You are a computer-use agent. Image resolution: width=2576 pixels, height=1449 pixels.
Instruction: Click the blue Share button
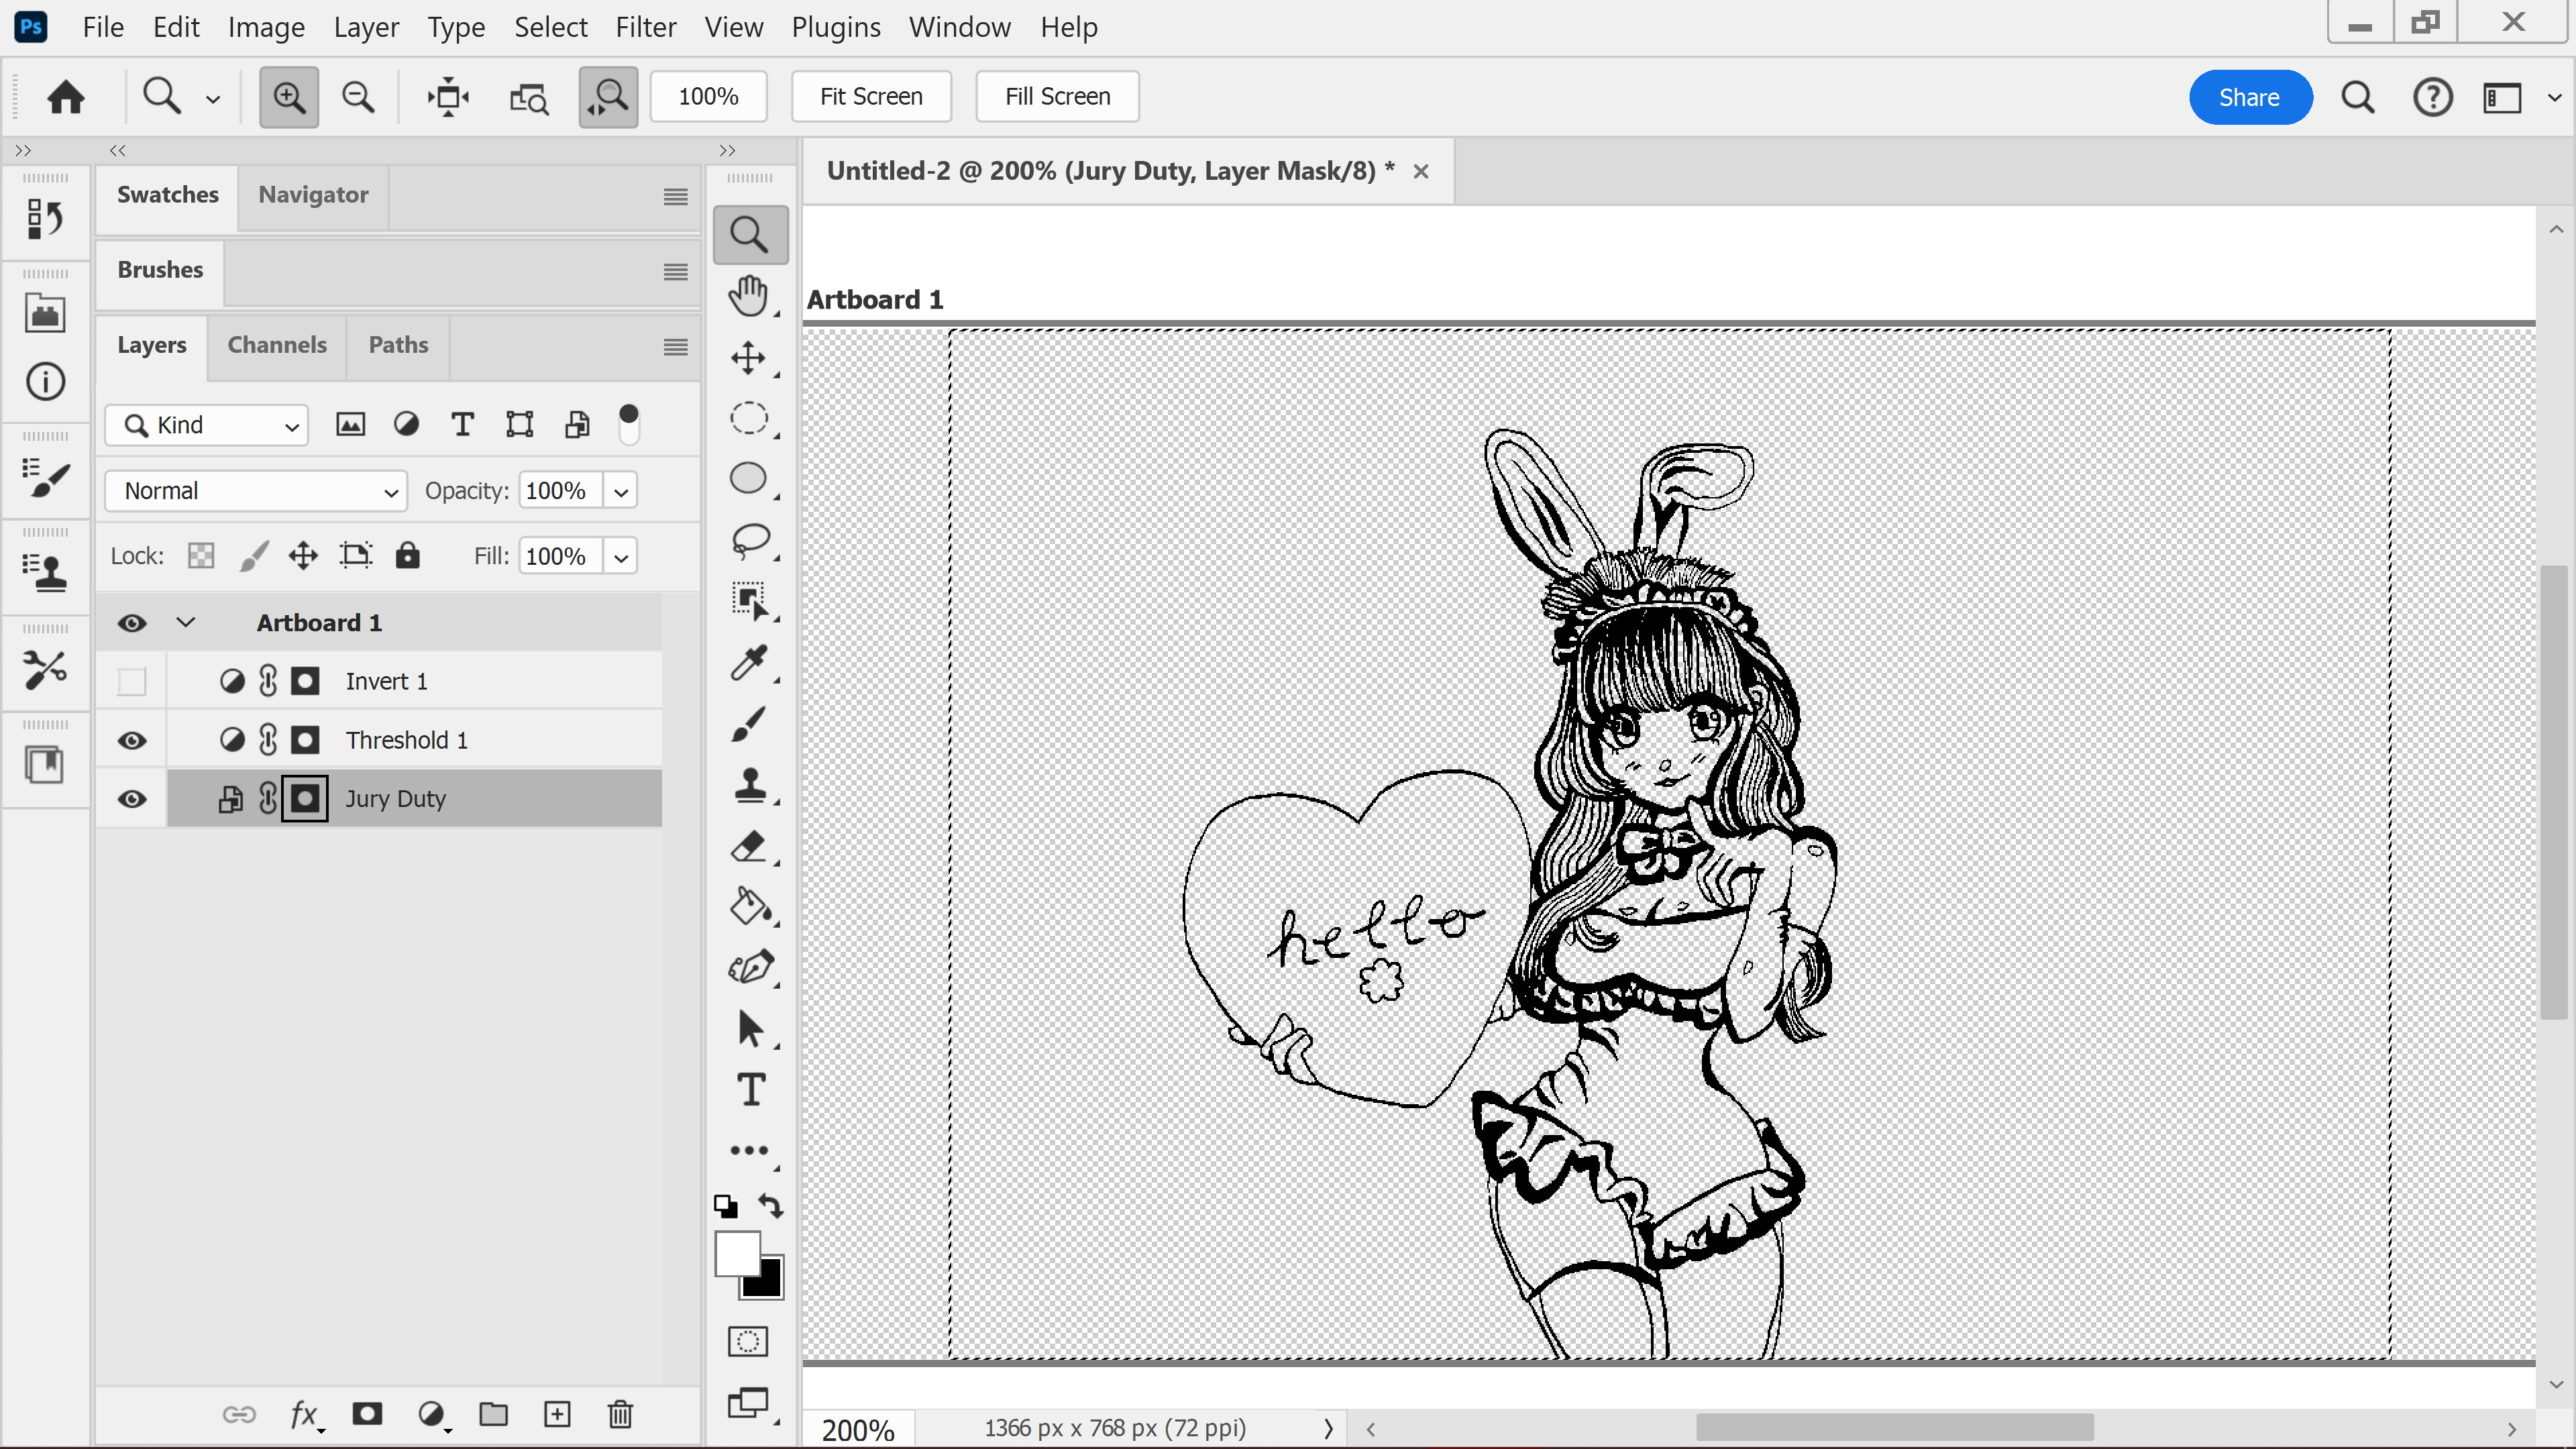pyautogui.click(x=2248, y=97)
